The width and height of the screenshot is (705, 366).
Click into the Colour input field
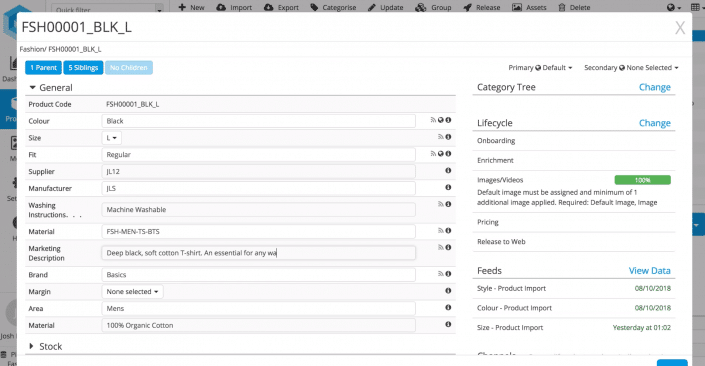259,121
